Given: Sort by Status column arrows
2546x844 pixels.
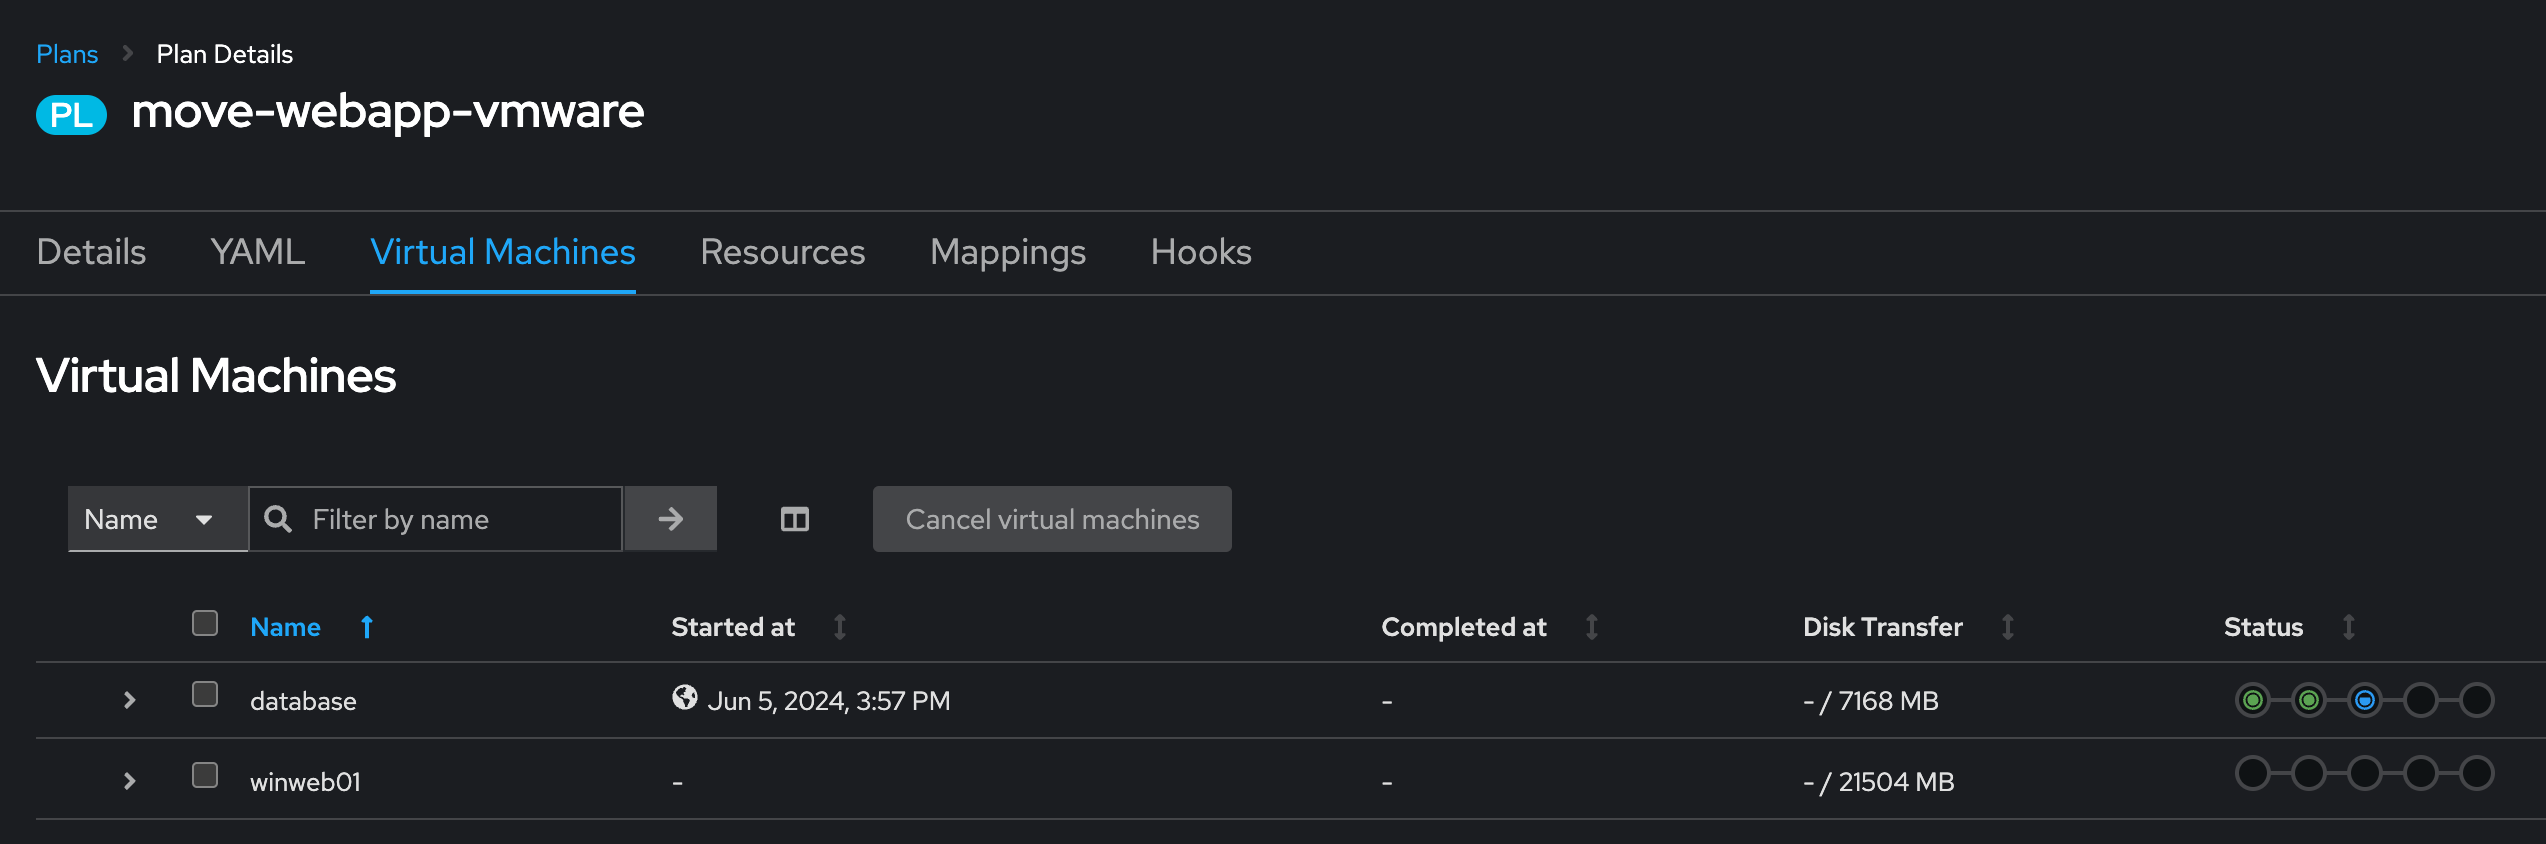Looking at the screenshot, I should [2349, 627].
